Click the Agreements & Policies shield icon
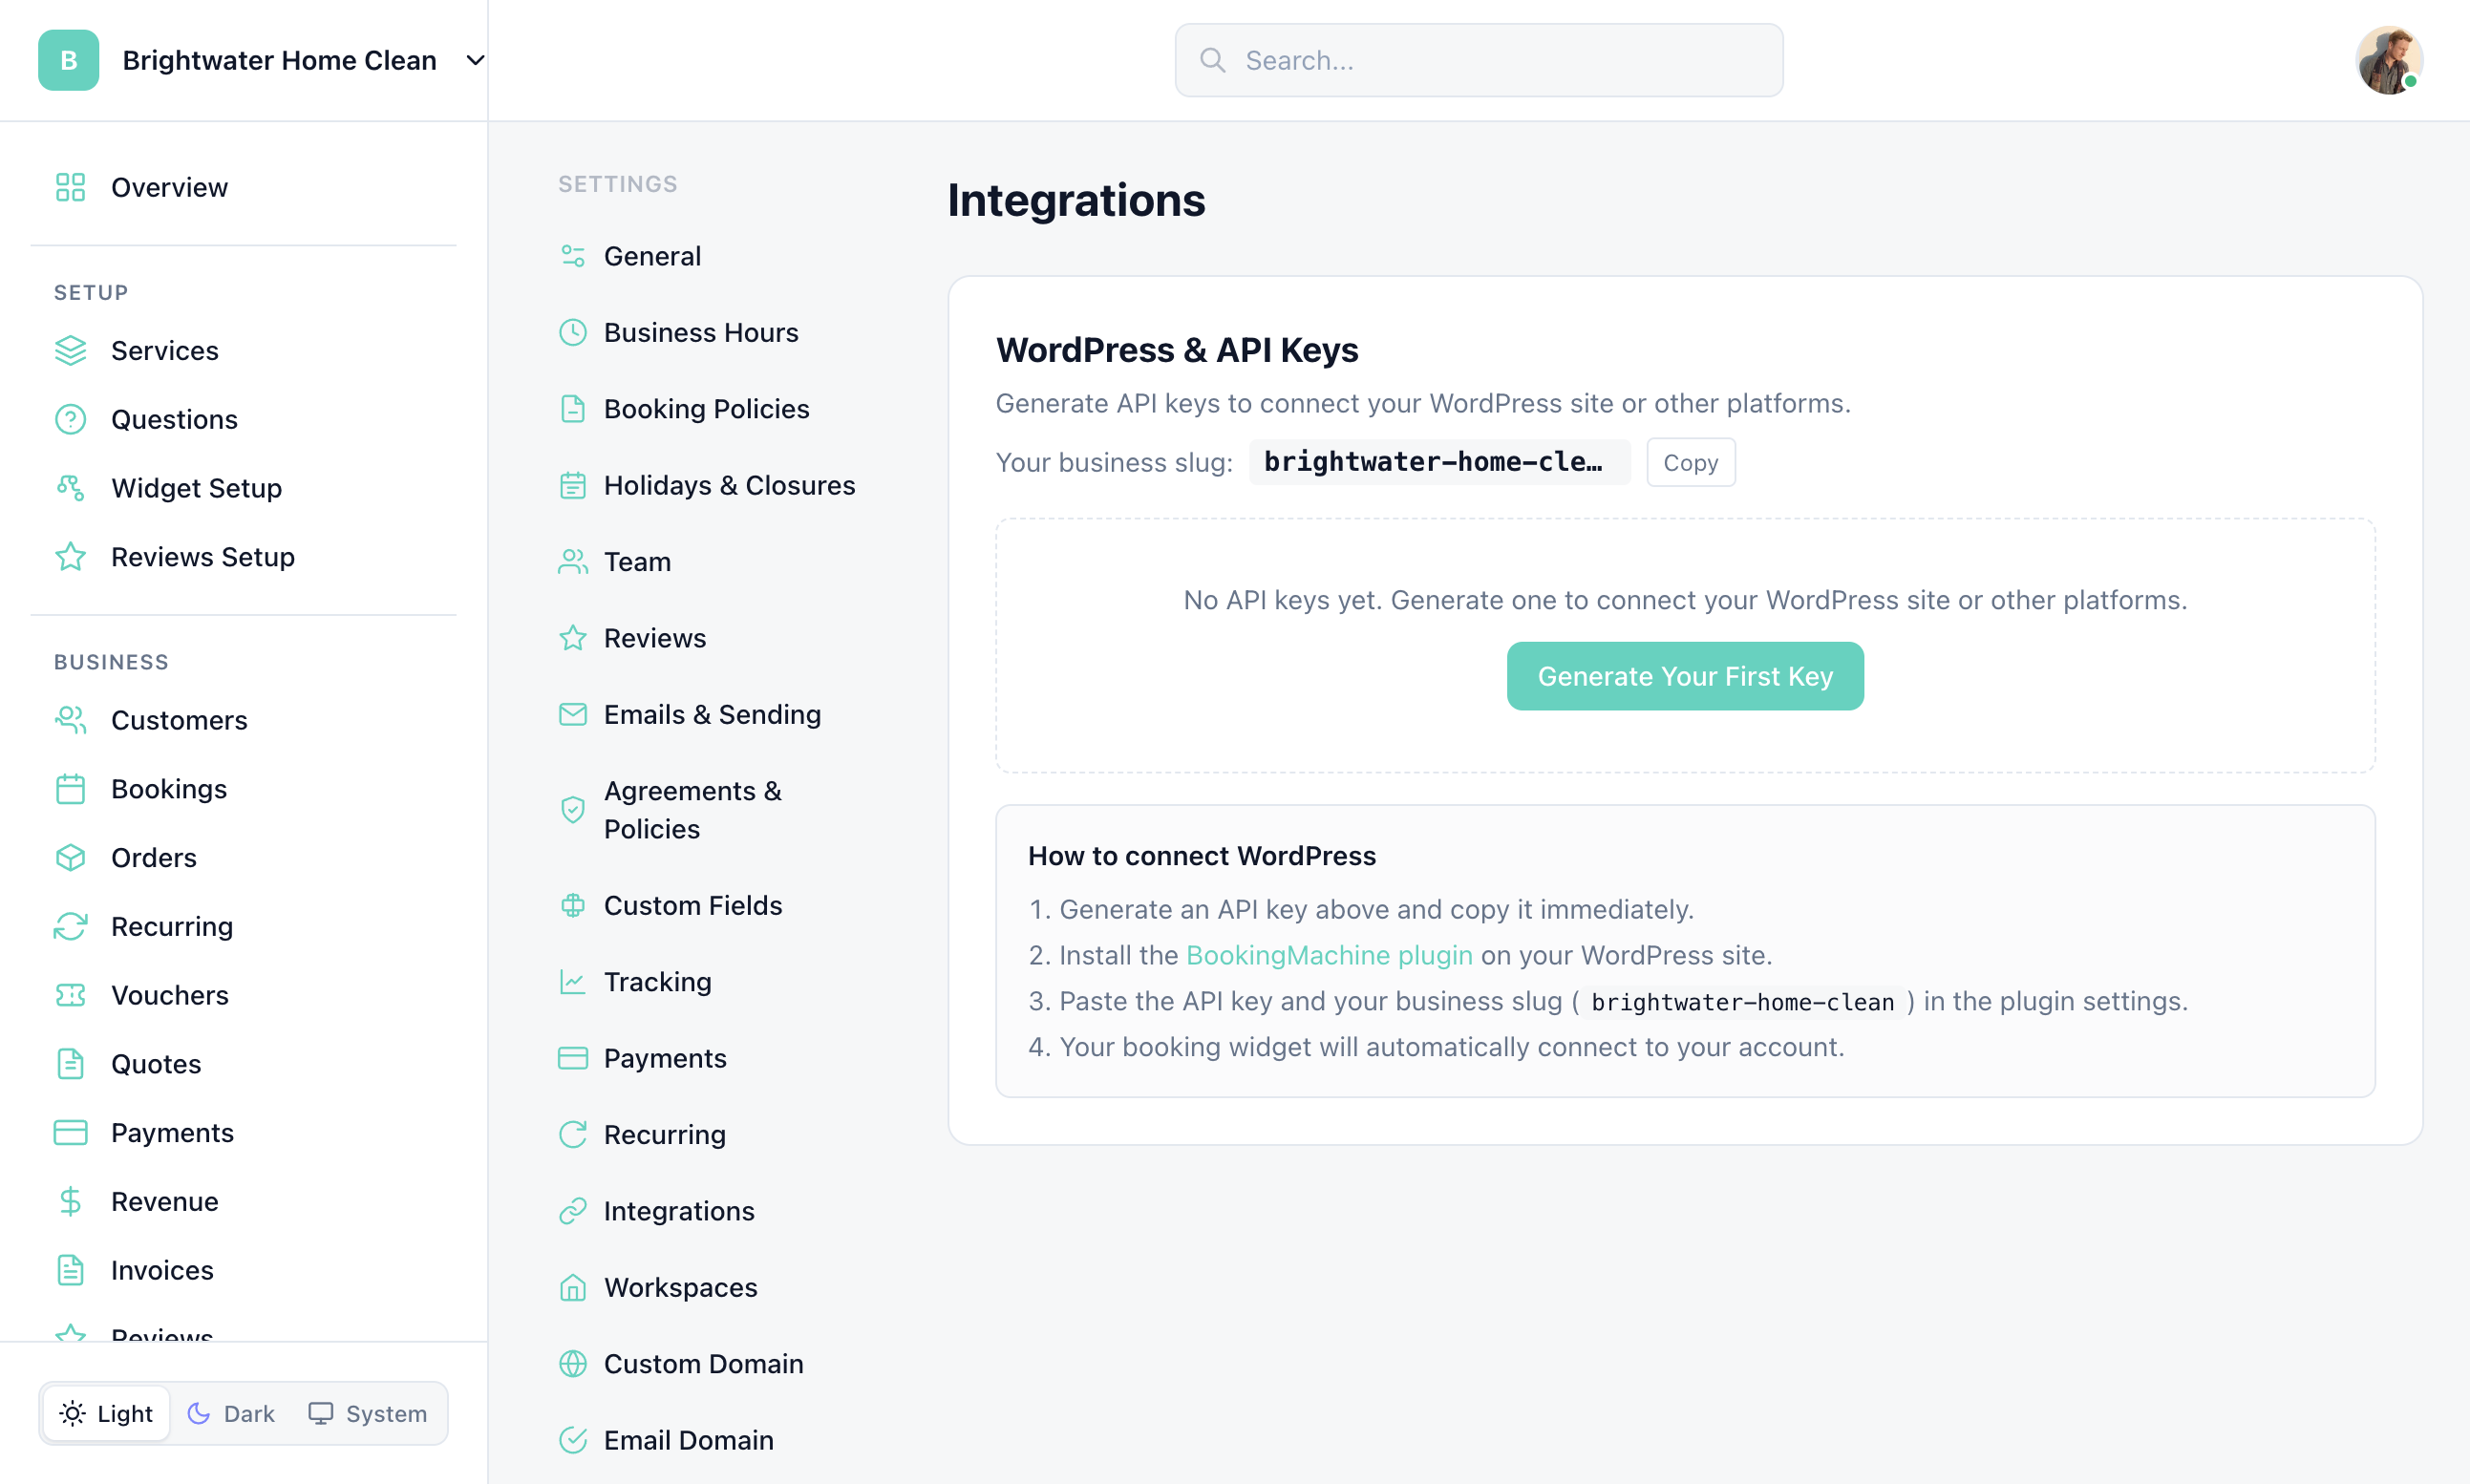The image size is (2470, 1484). (573, 810)
